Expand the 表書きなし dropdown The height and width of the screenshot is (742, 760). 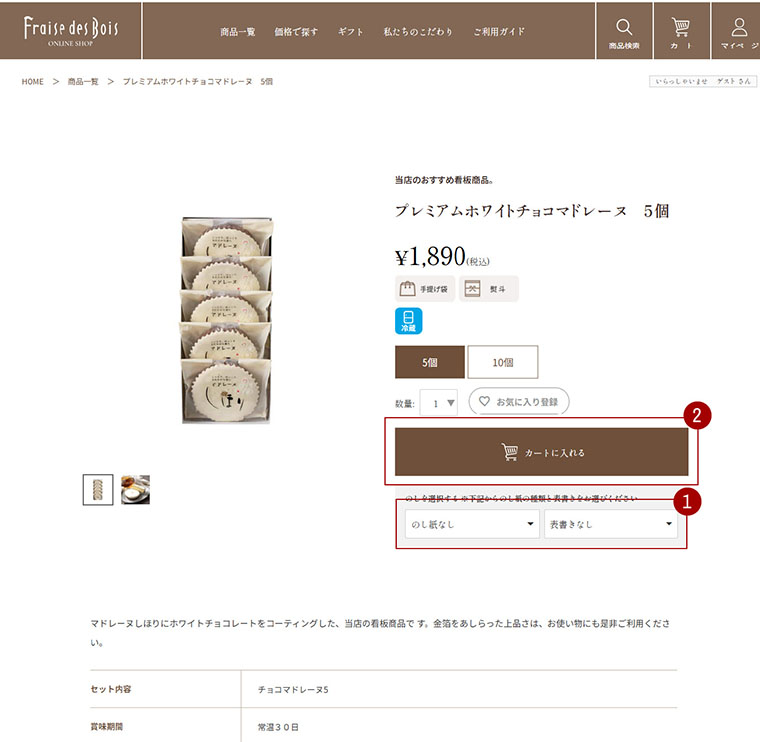(611, 524)
